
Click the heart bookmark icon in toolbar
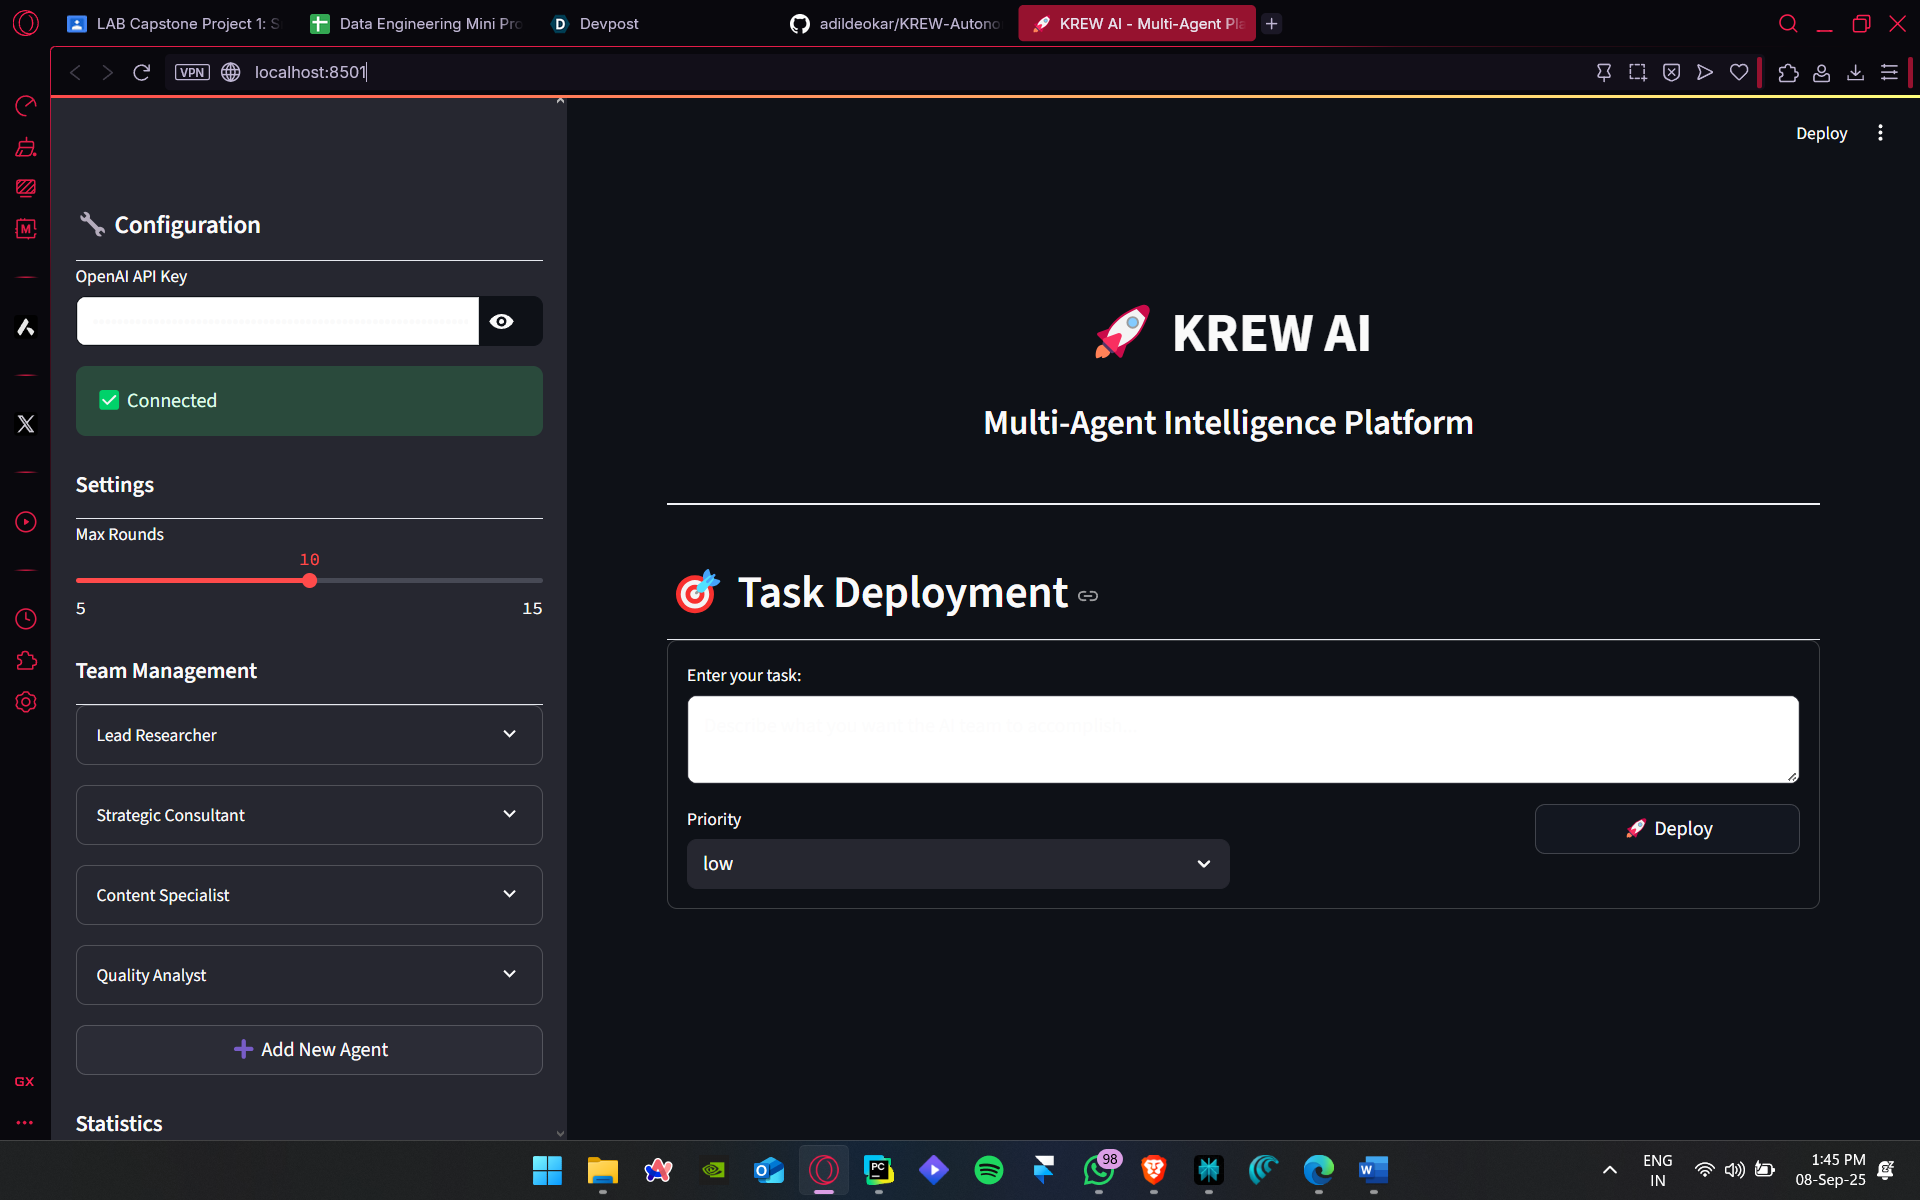pyautogui.click(x=1739, y=72)
